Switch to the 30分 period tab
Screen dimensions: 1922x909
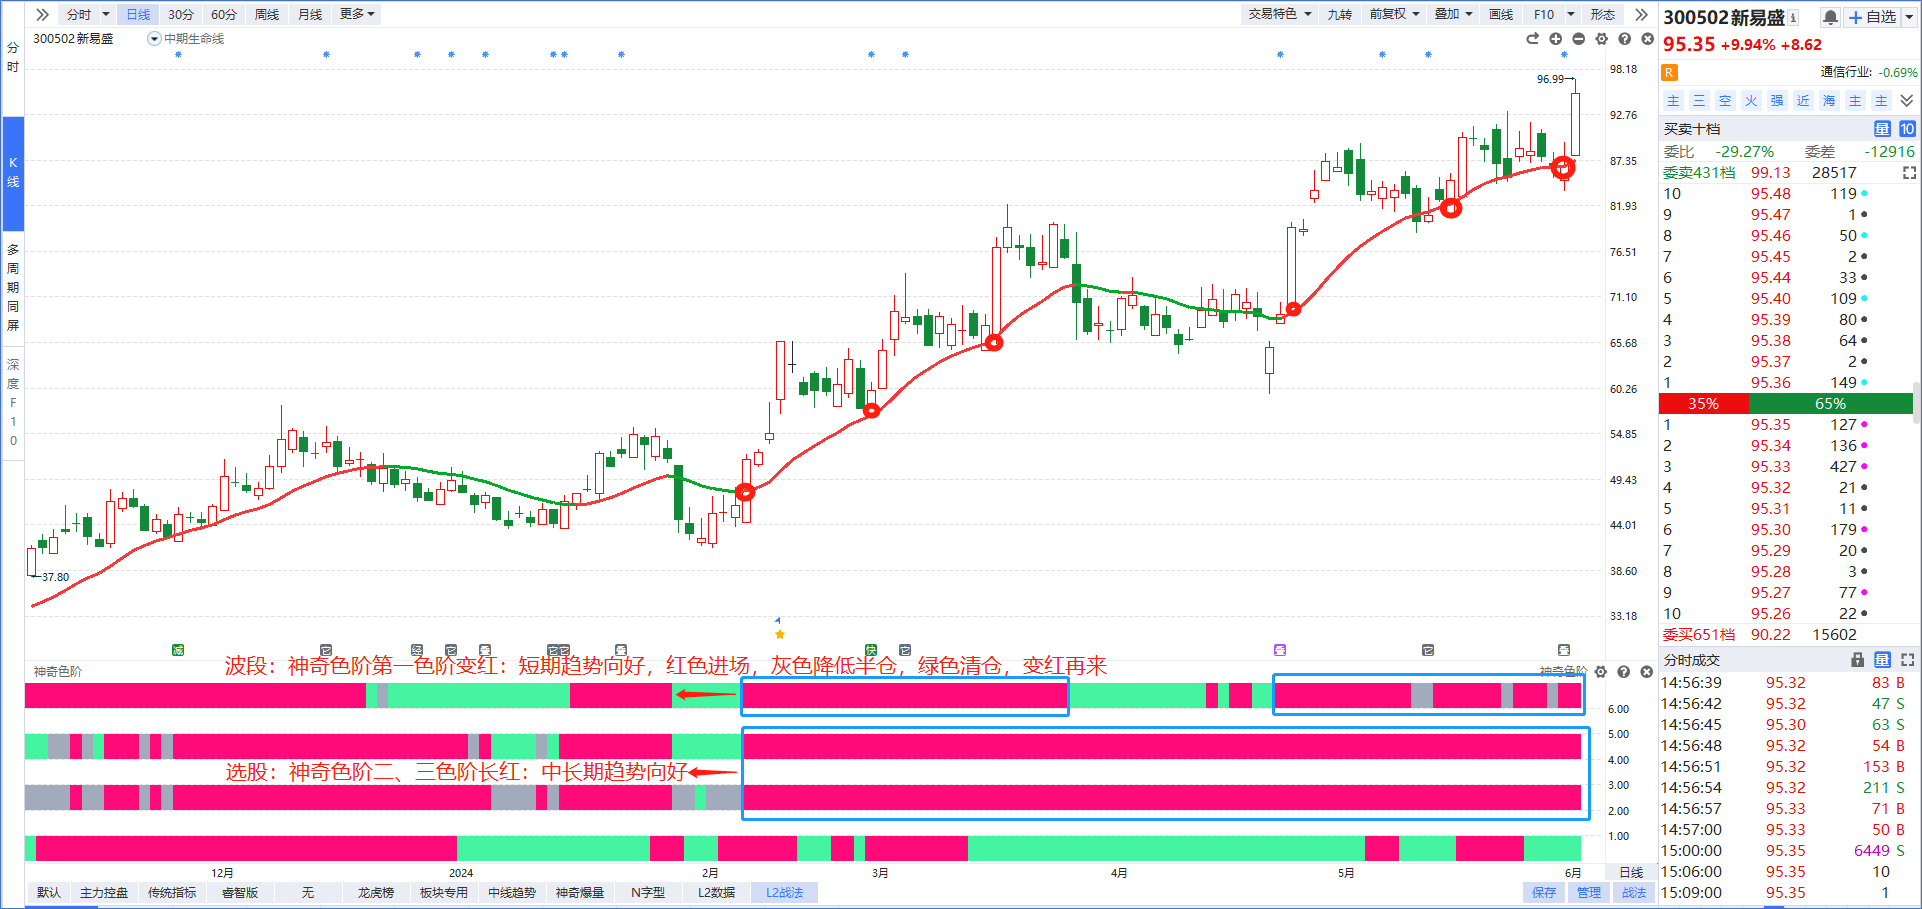181,14
